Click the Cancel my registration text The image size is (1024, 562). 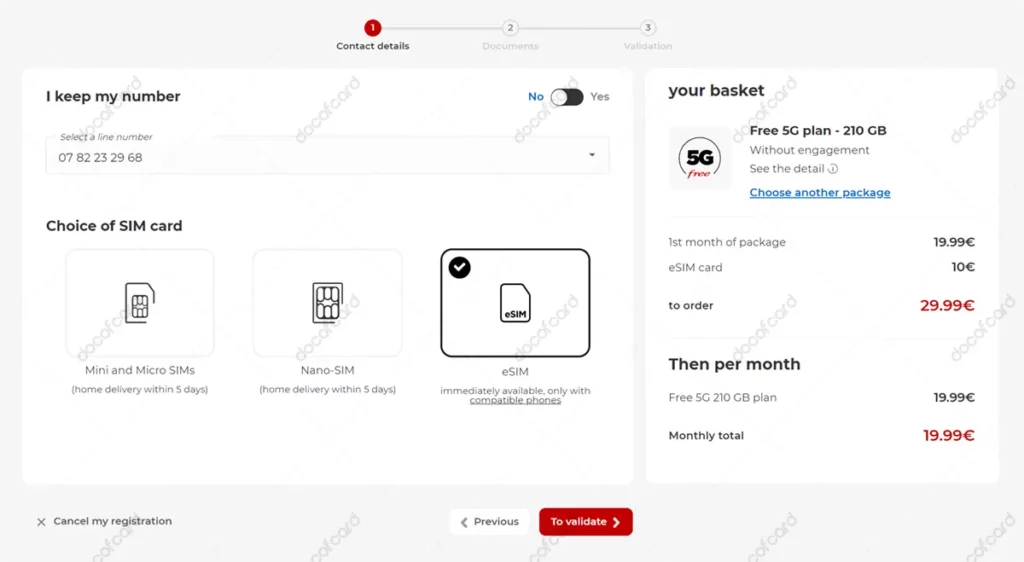112,522
